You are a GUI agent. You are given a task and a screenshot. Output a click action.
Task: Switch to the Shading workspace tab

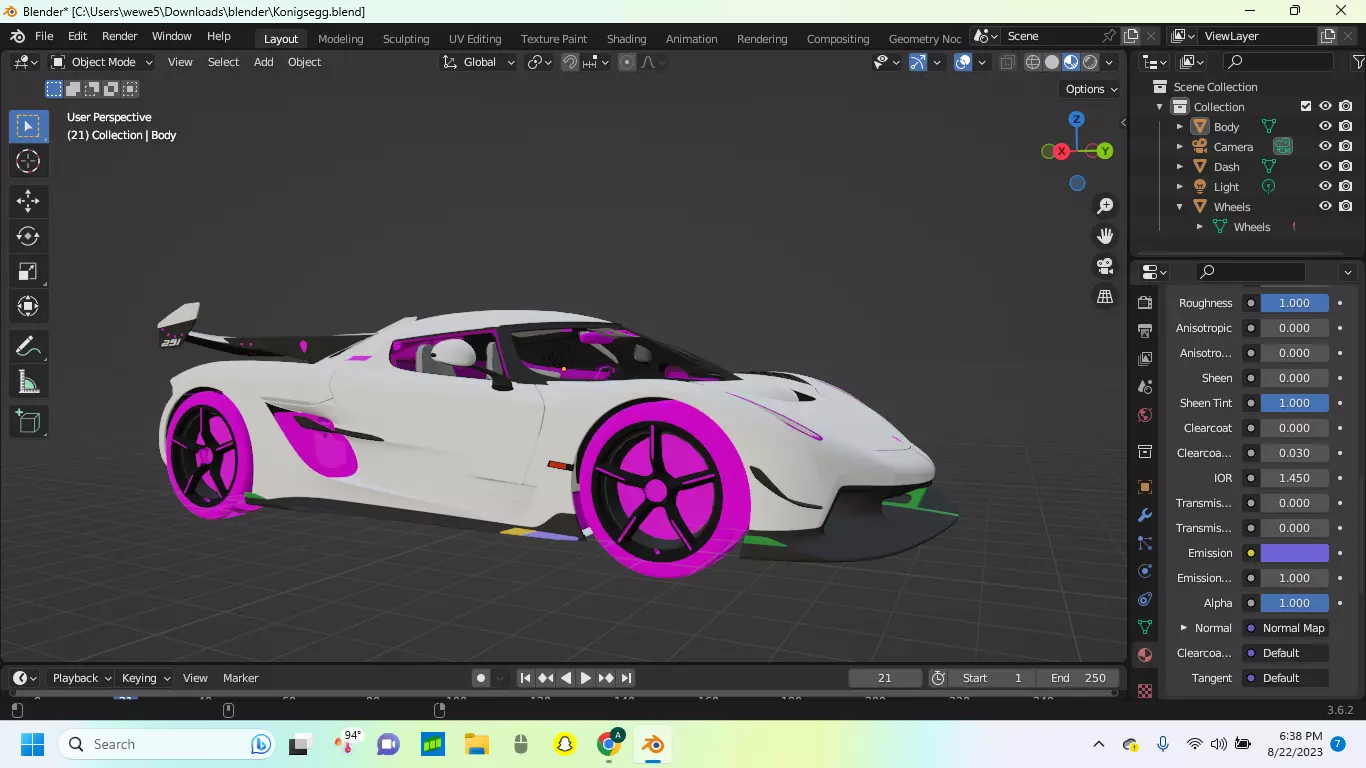(x=627, y=39)
